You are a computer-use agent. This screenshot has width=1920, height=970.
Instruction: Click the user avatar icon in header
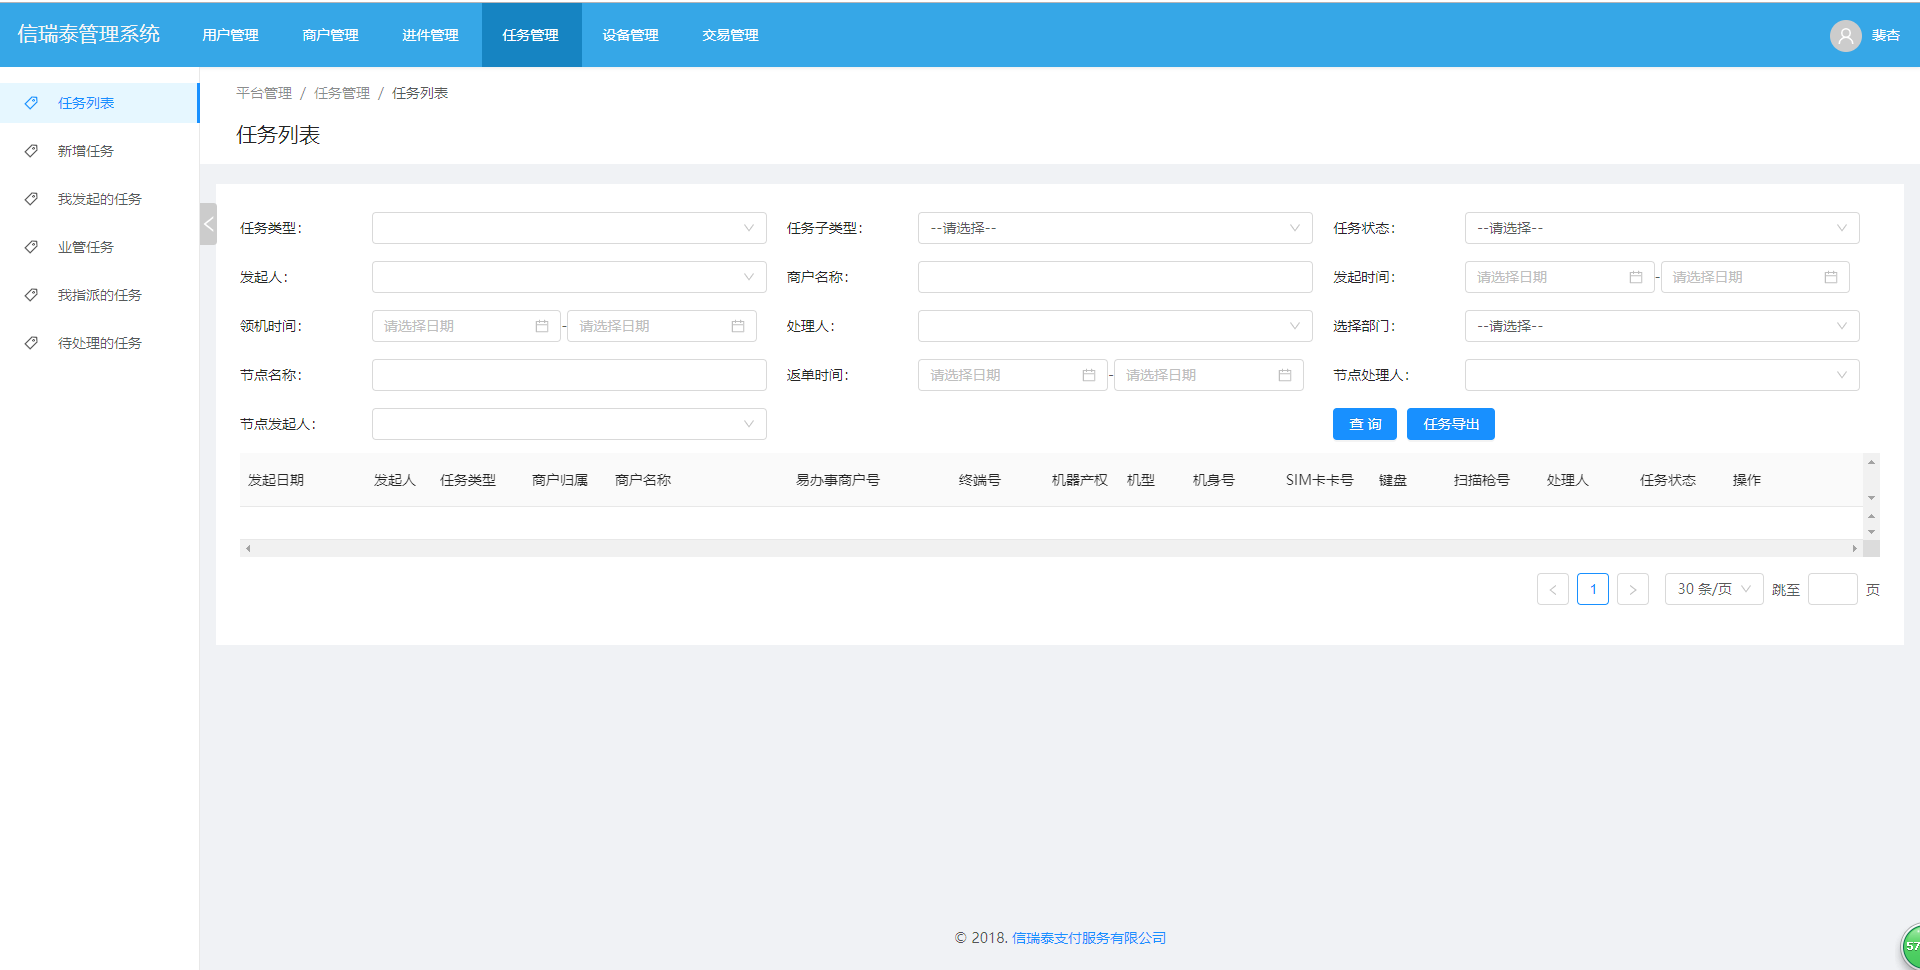[1845, 36]
